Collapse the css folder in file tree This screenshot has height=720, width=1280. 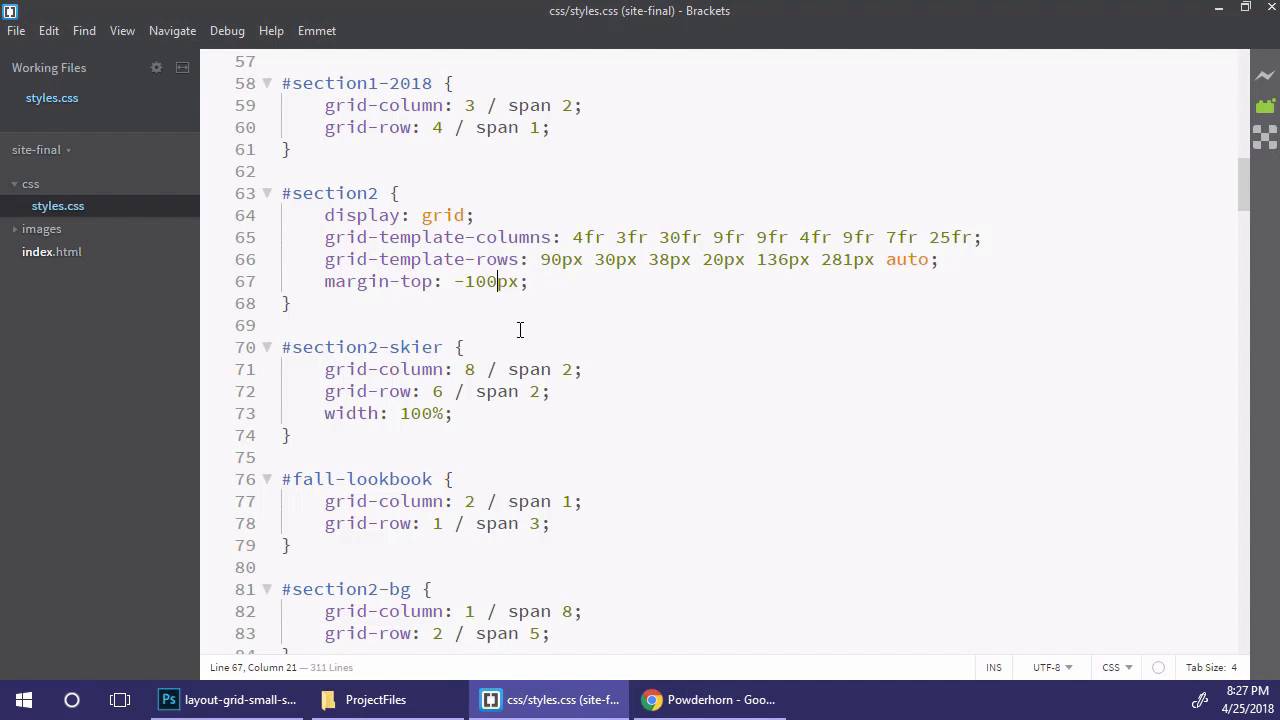coord(15,184)
